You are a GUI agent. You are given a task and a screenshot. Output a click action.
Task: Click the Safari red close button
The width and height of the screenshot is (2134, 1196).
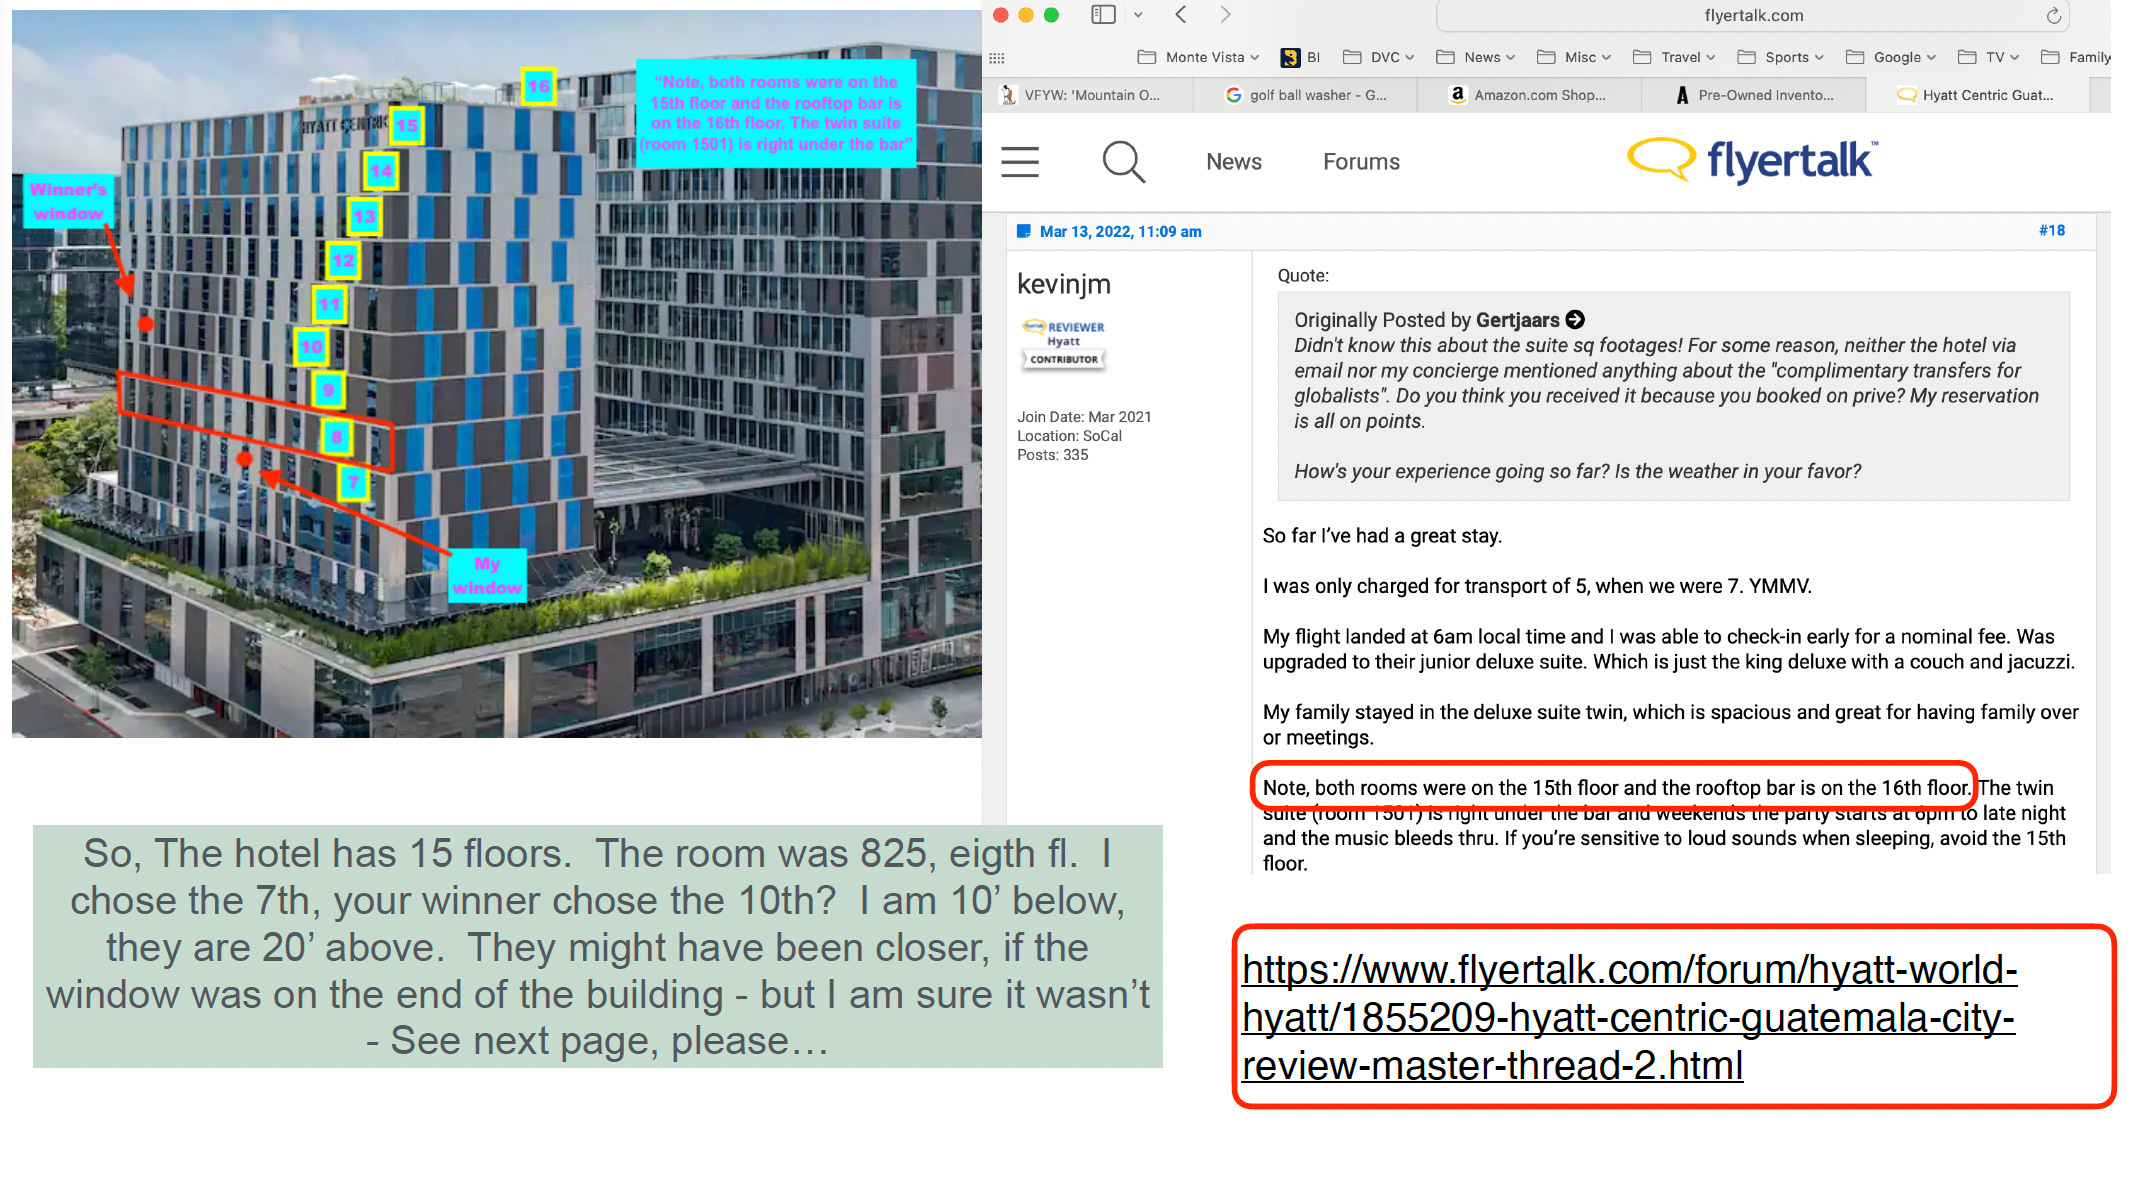tap(1000, 15)
